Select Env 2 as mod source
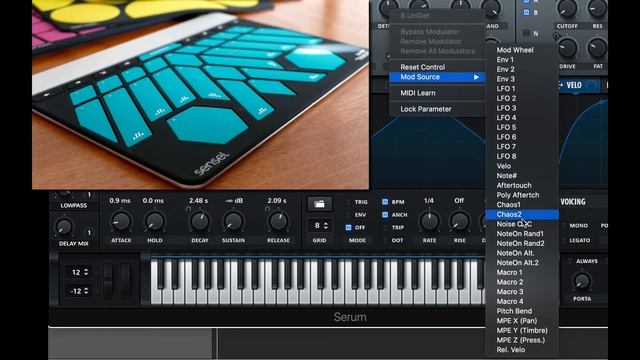Image resolution: width=640 pixels, height=360 pixels. click(x=522, y=69)
